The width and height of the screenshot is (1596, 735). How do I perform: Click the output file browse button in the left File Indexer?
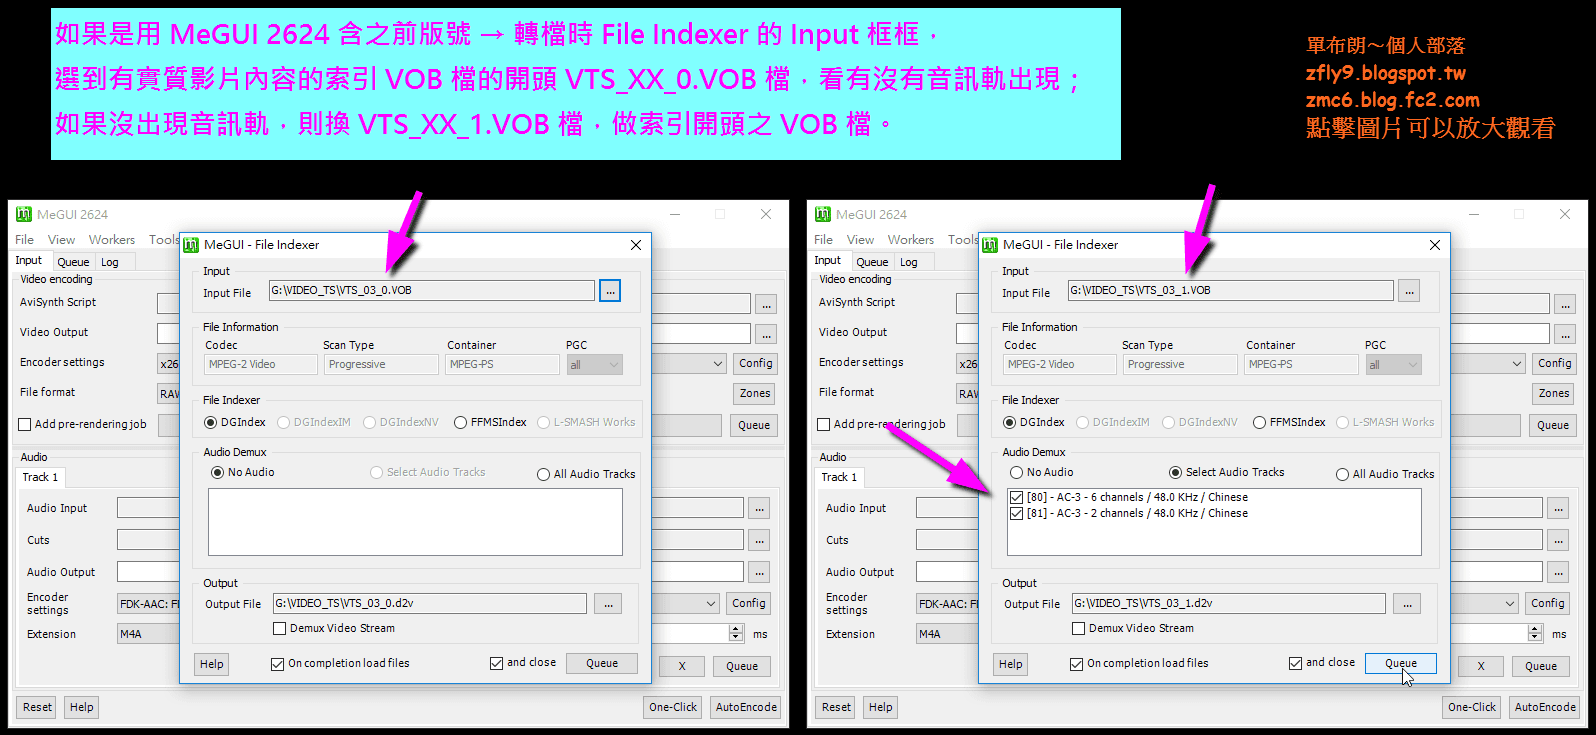click(608, 604)
